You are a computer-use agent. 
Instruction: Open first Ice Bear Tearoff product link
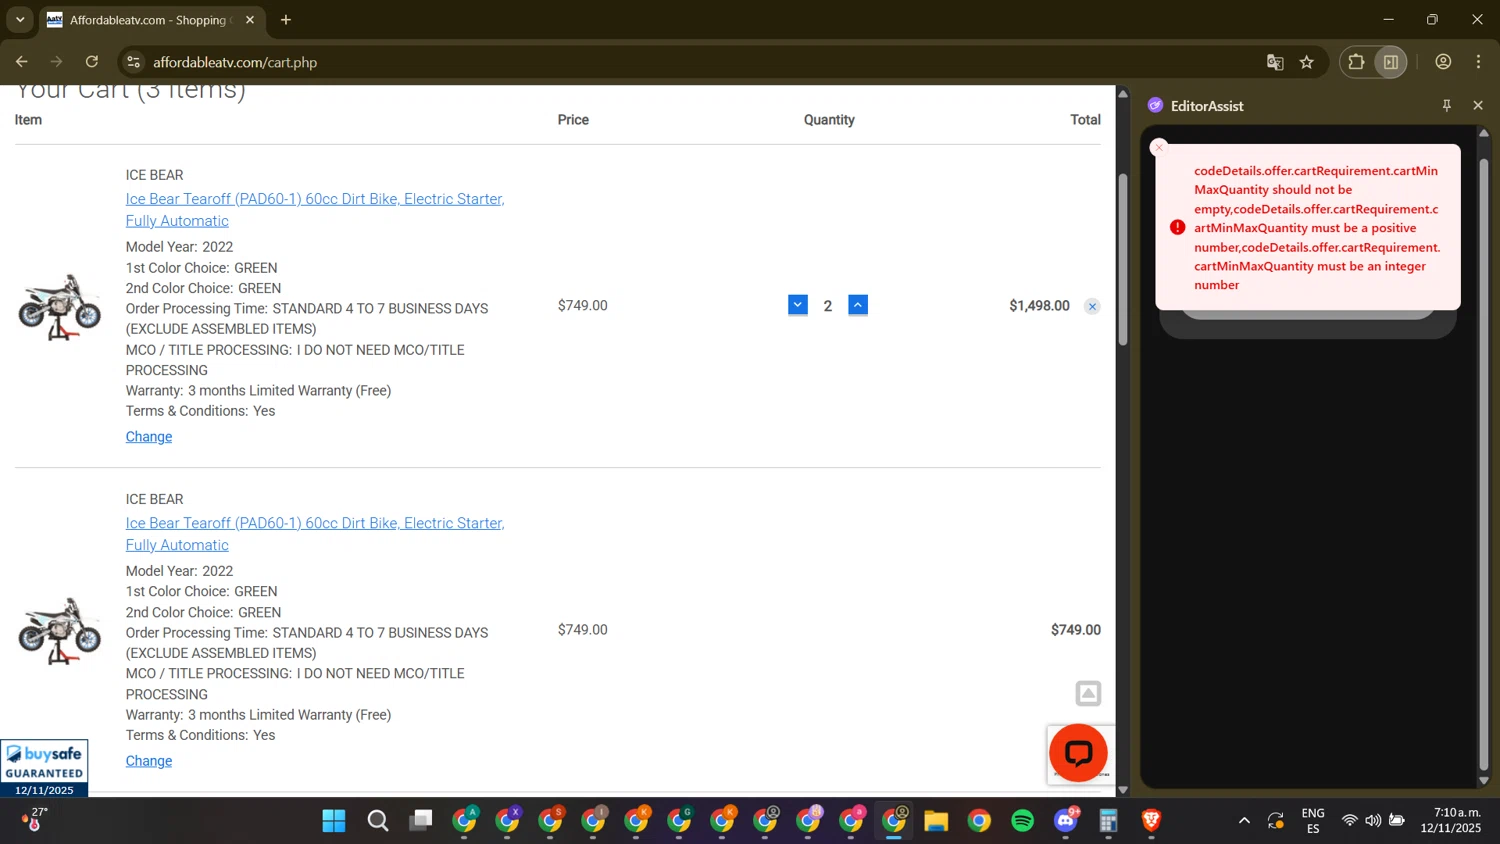click(315, 210)
